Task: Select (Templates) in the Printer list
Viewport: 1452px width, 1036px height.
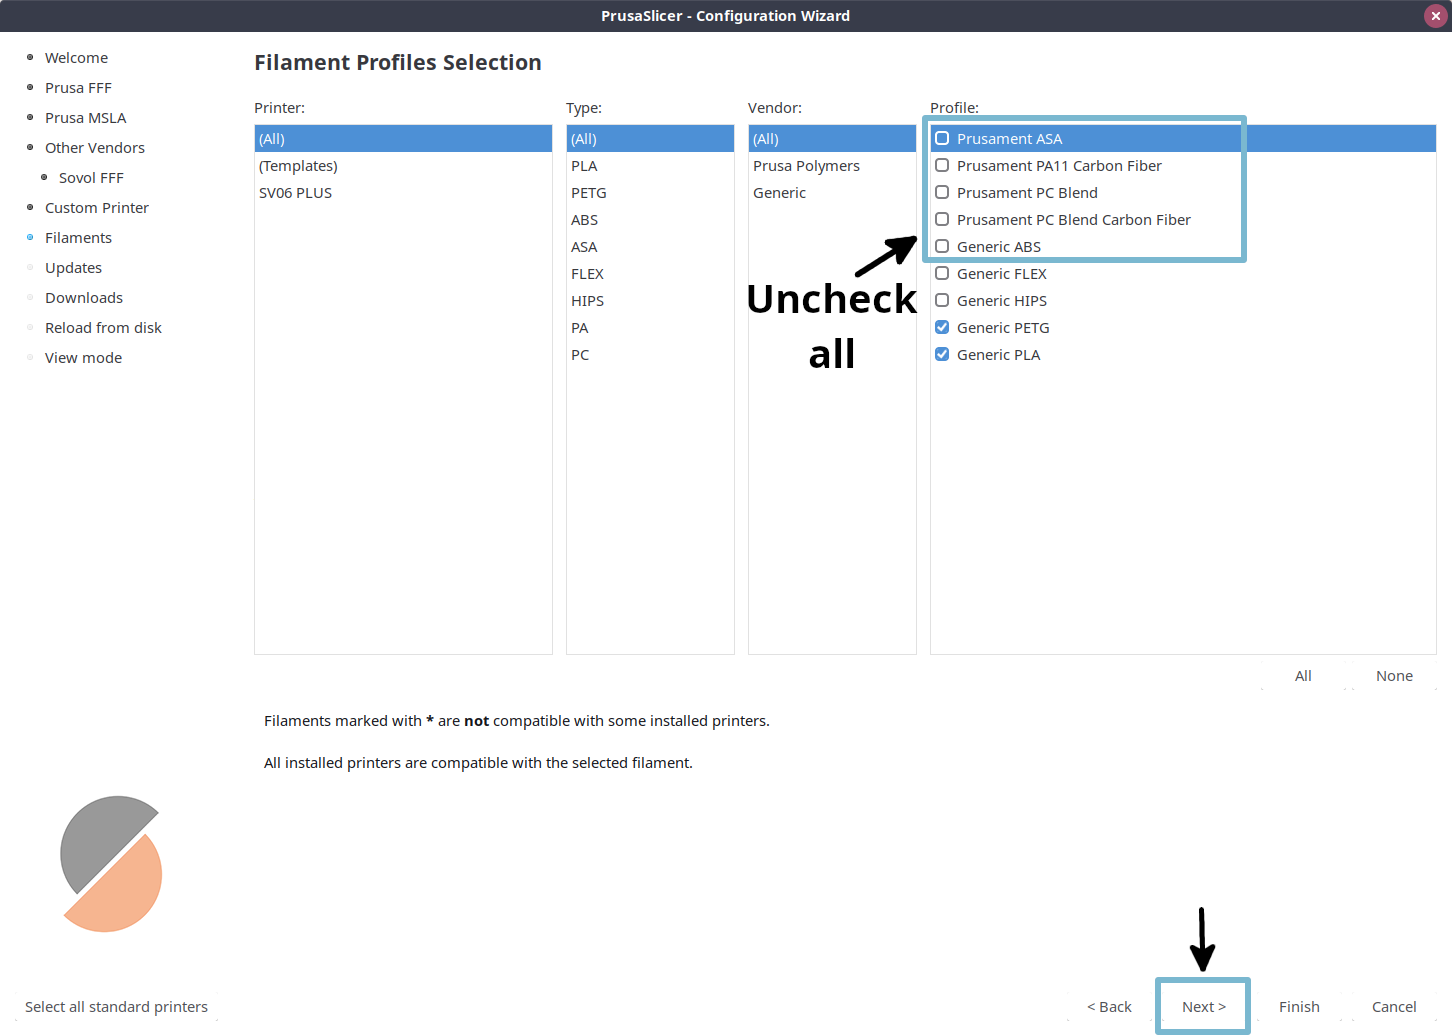Action: [x=403, y=165]
